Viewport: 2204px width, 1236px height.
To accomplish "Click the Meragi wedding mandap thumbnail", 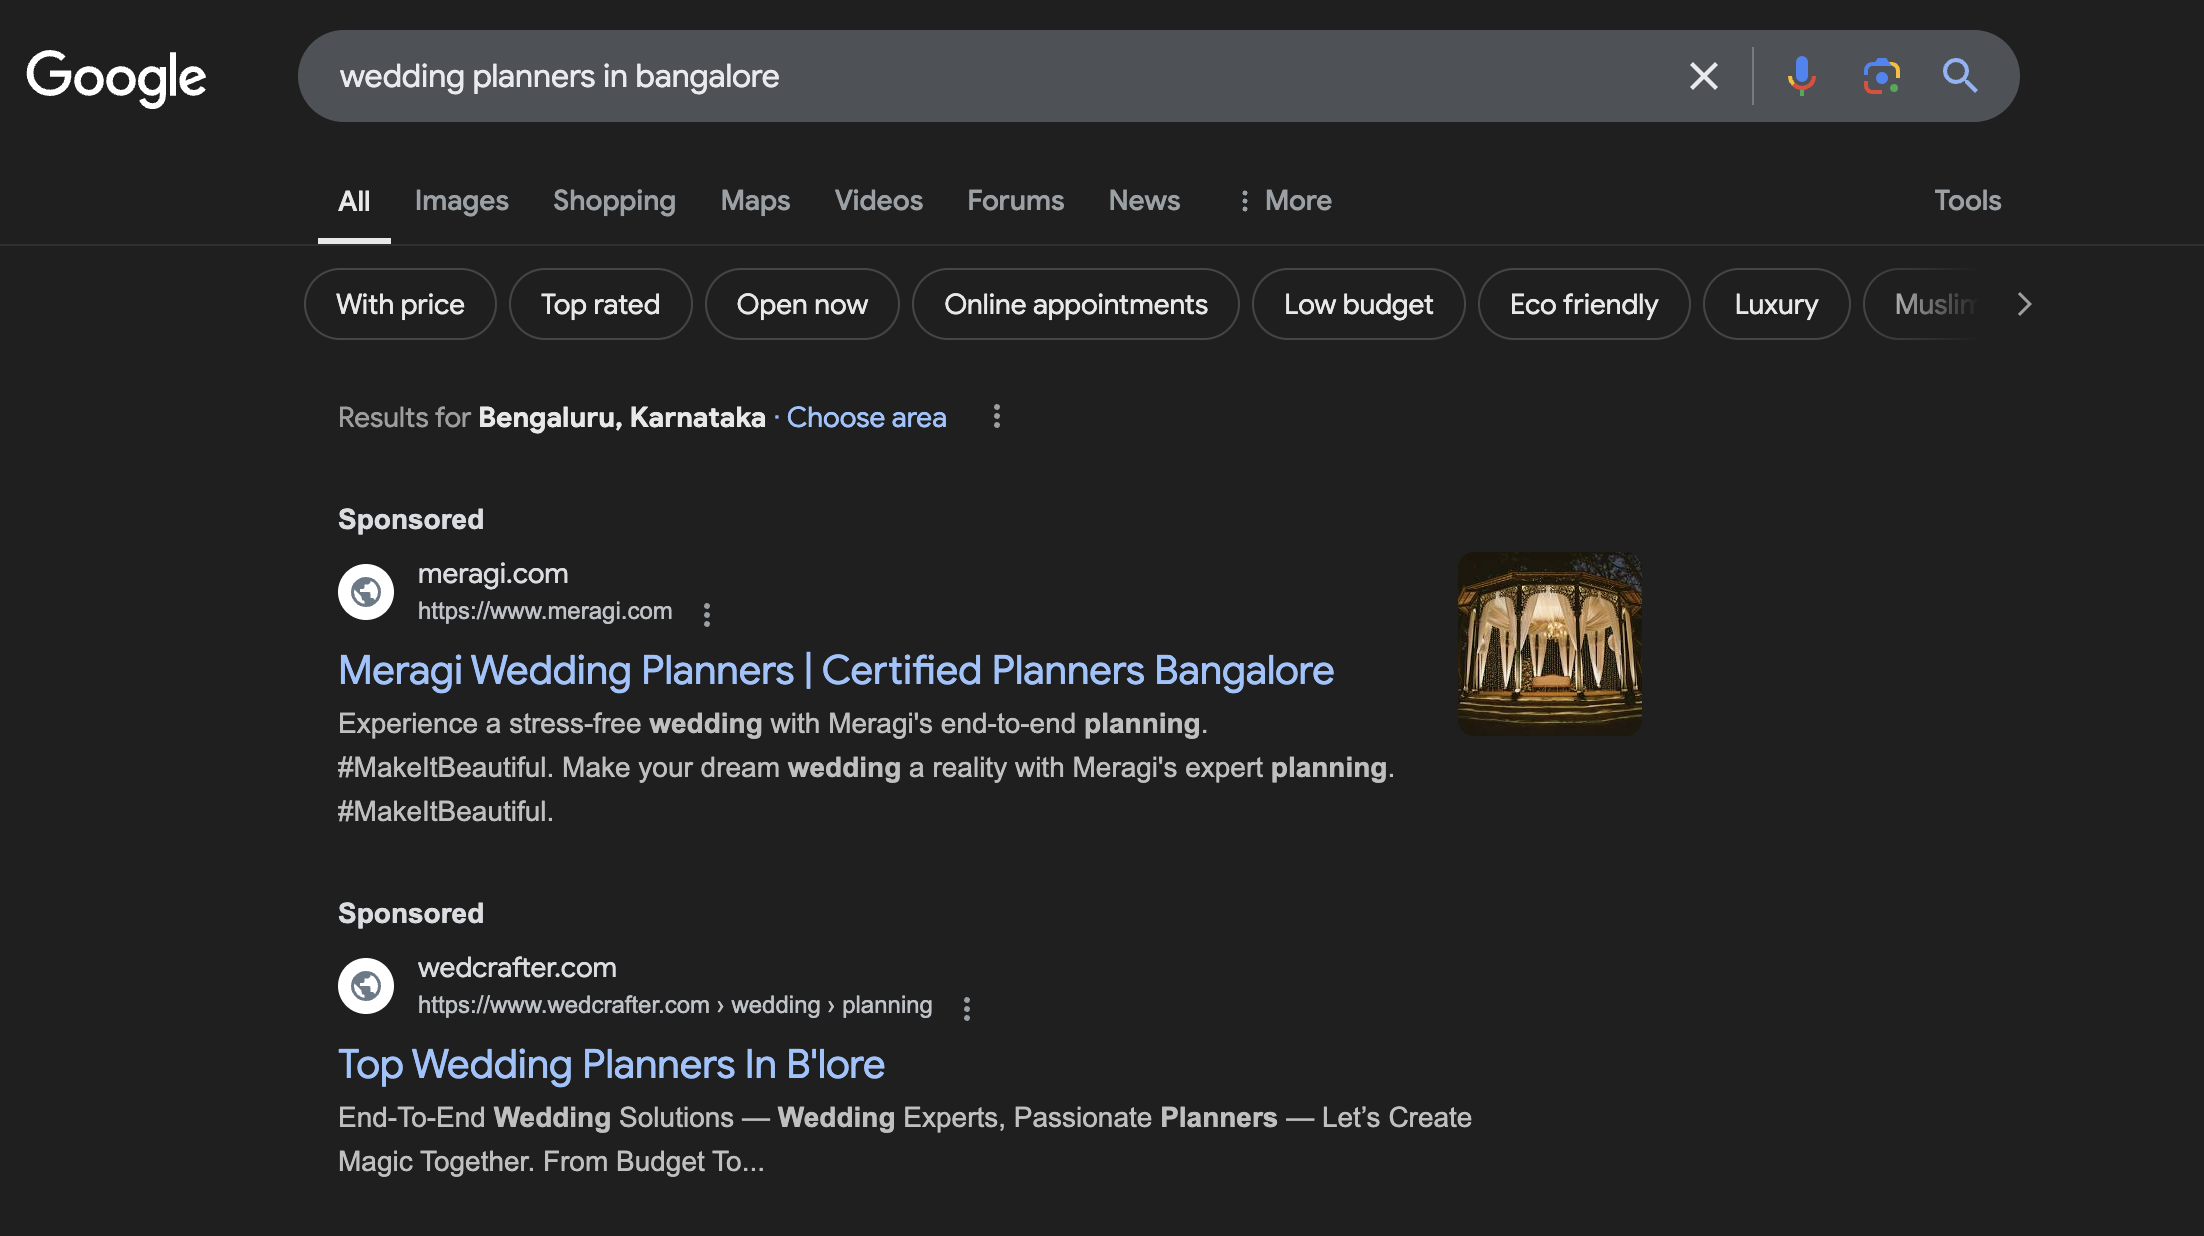I will tap(1549, 643).
